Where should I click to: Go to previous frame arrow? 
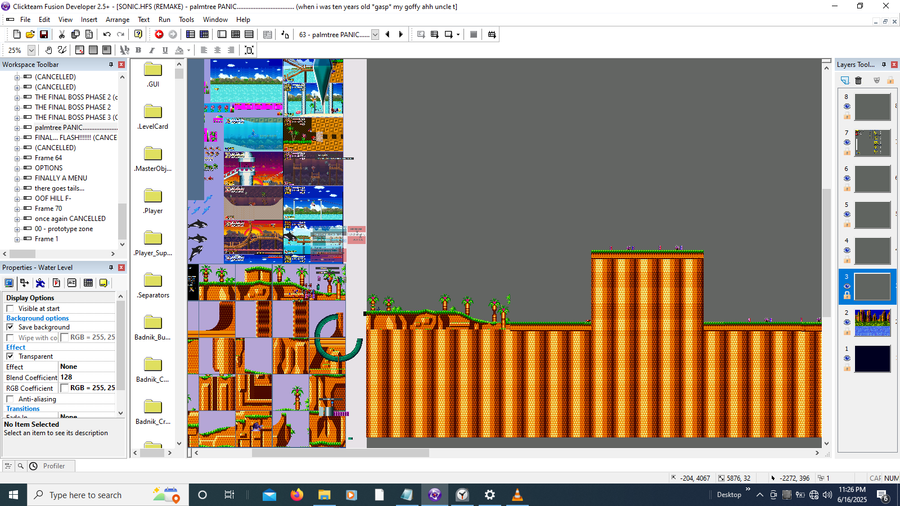click(387, 34)
